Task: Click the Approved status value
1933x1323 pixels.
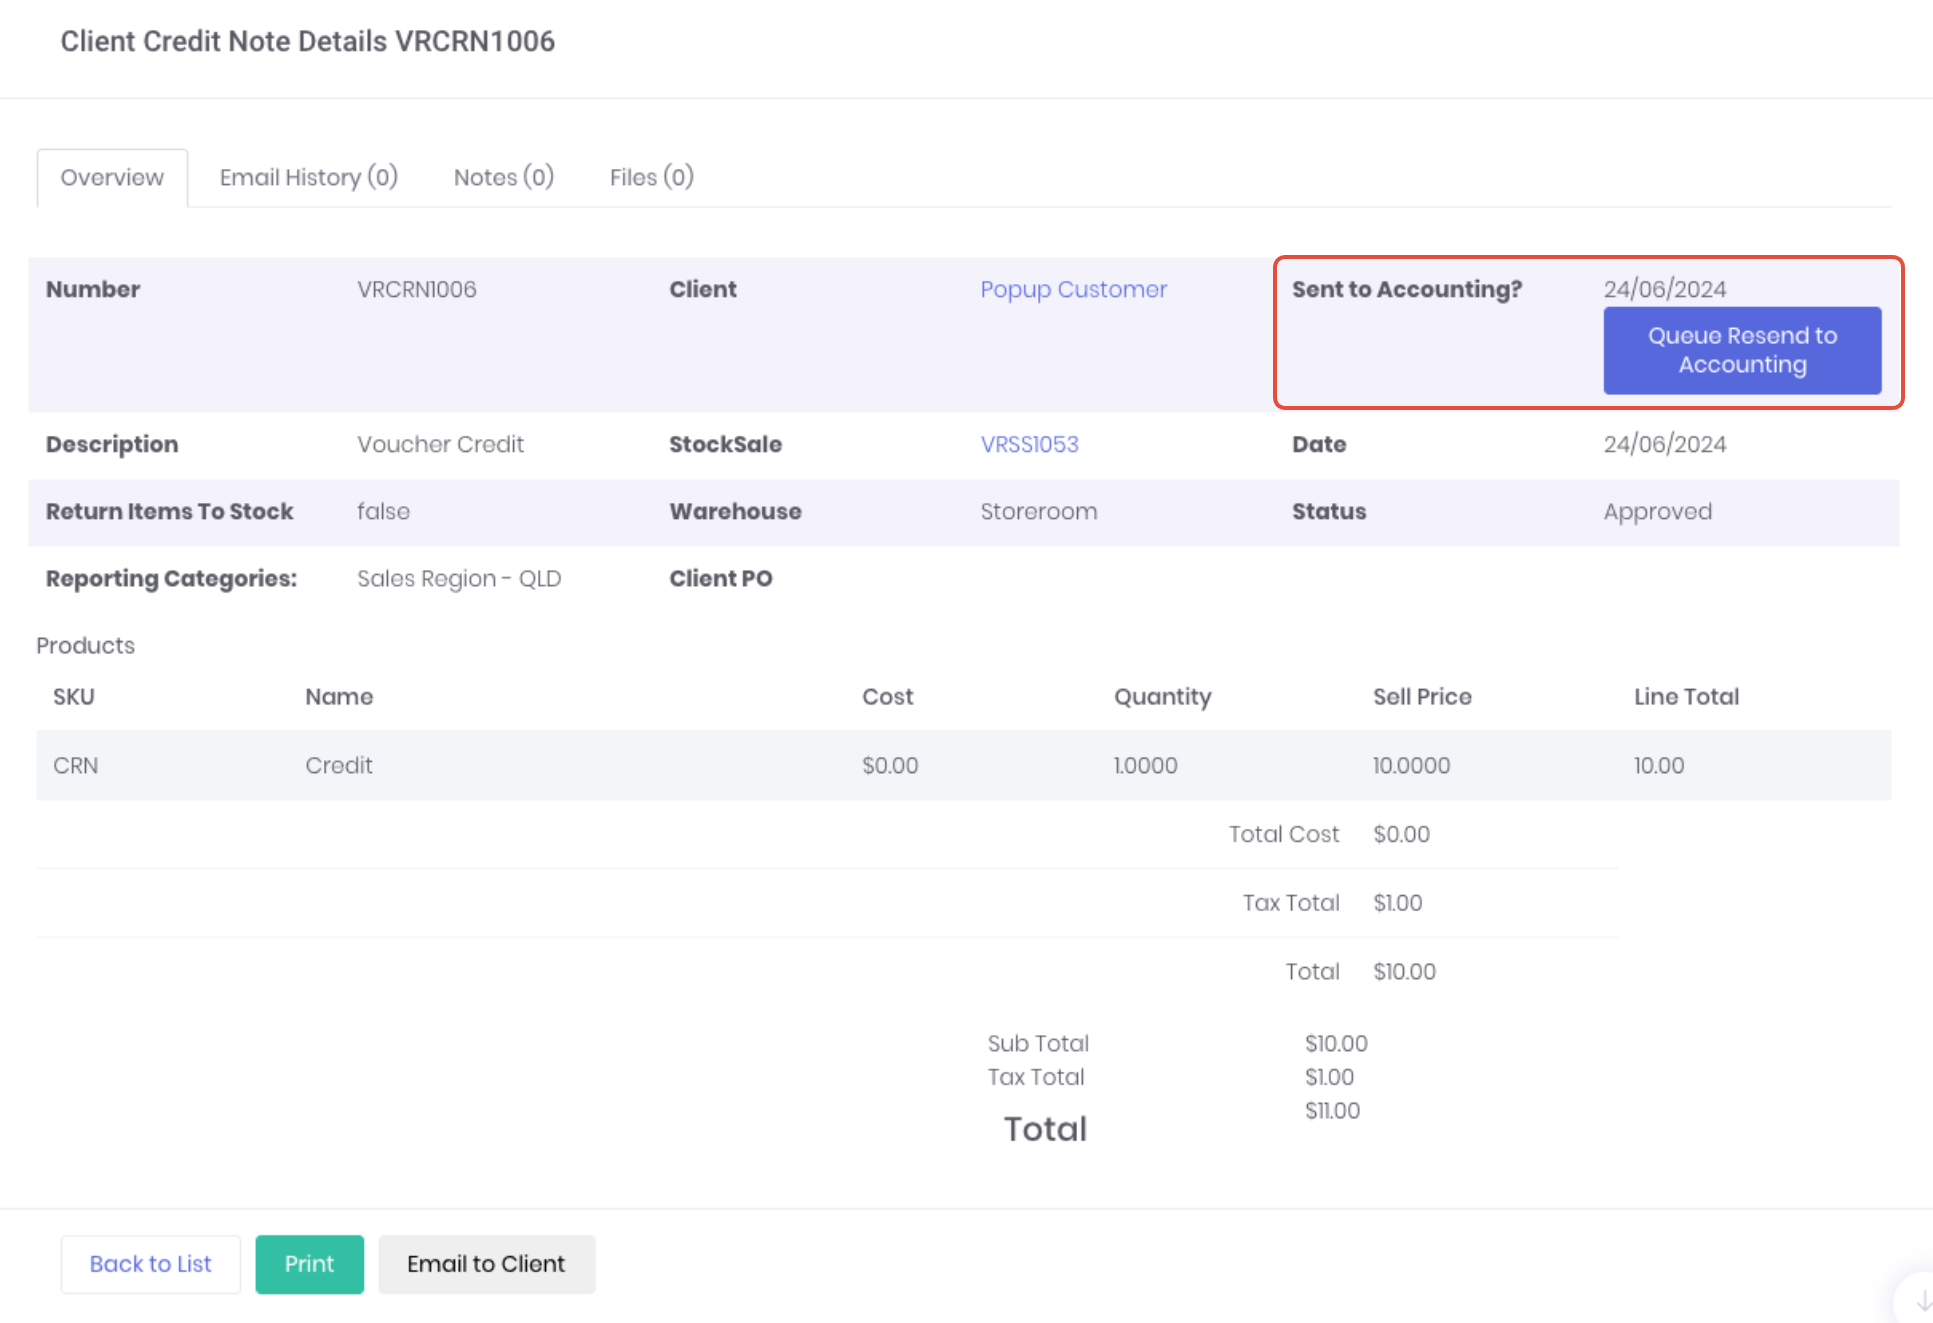Action: (1657, 512)
